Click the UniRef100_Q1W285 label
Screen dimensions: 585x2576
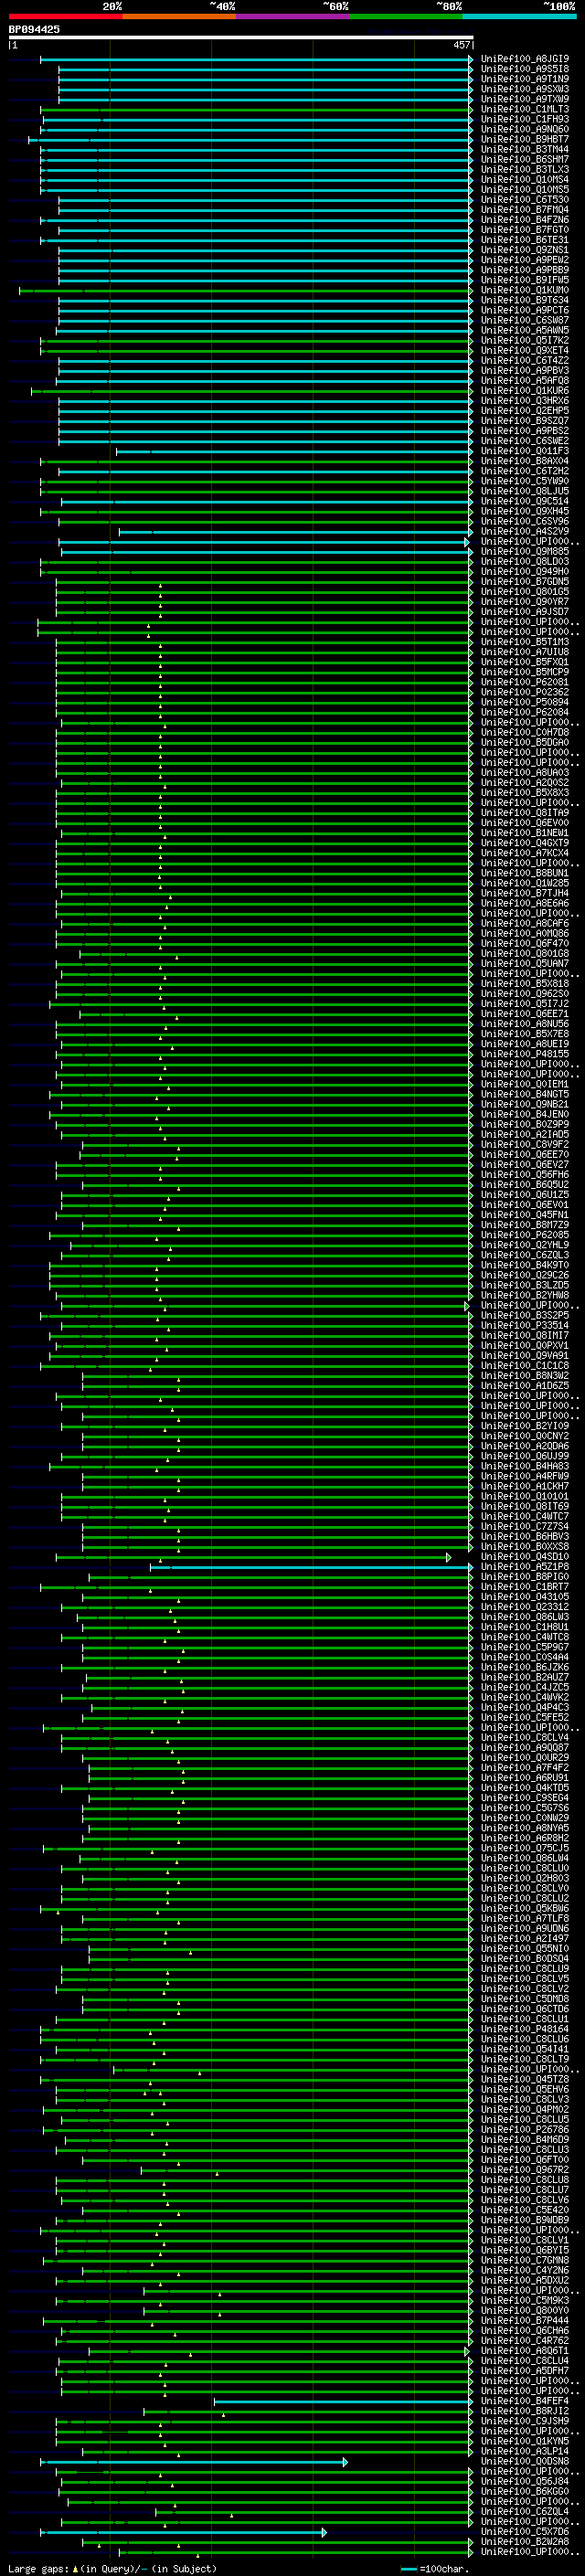(x=525, y=883)
